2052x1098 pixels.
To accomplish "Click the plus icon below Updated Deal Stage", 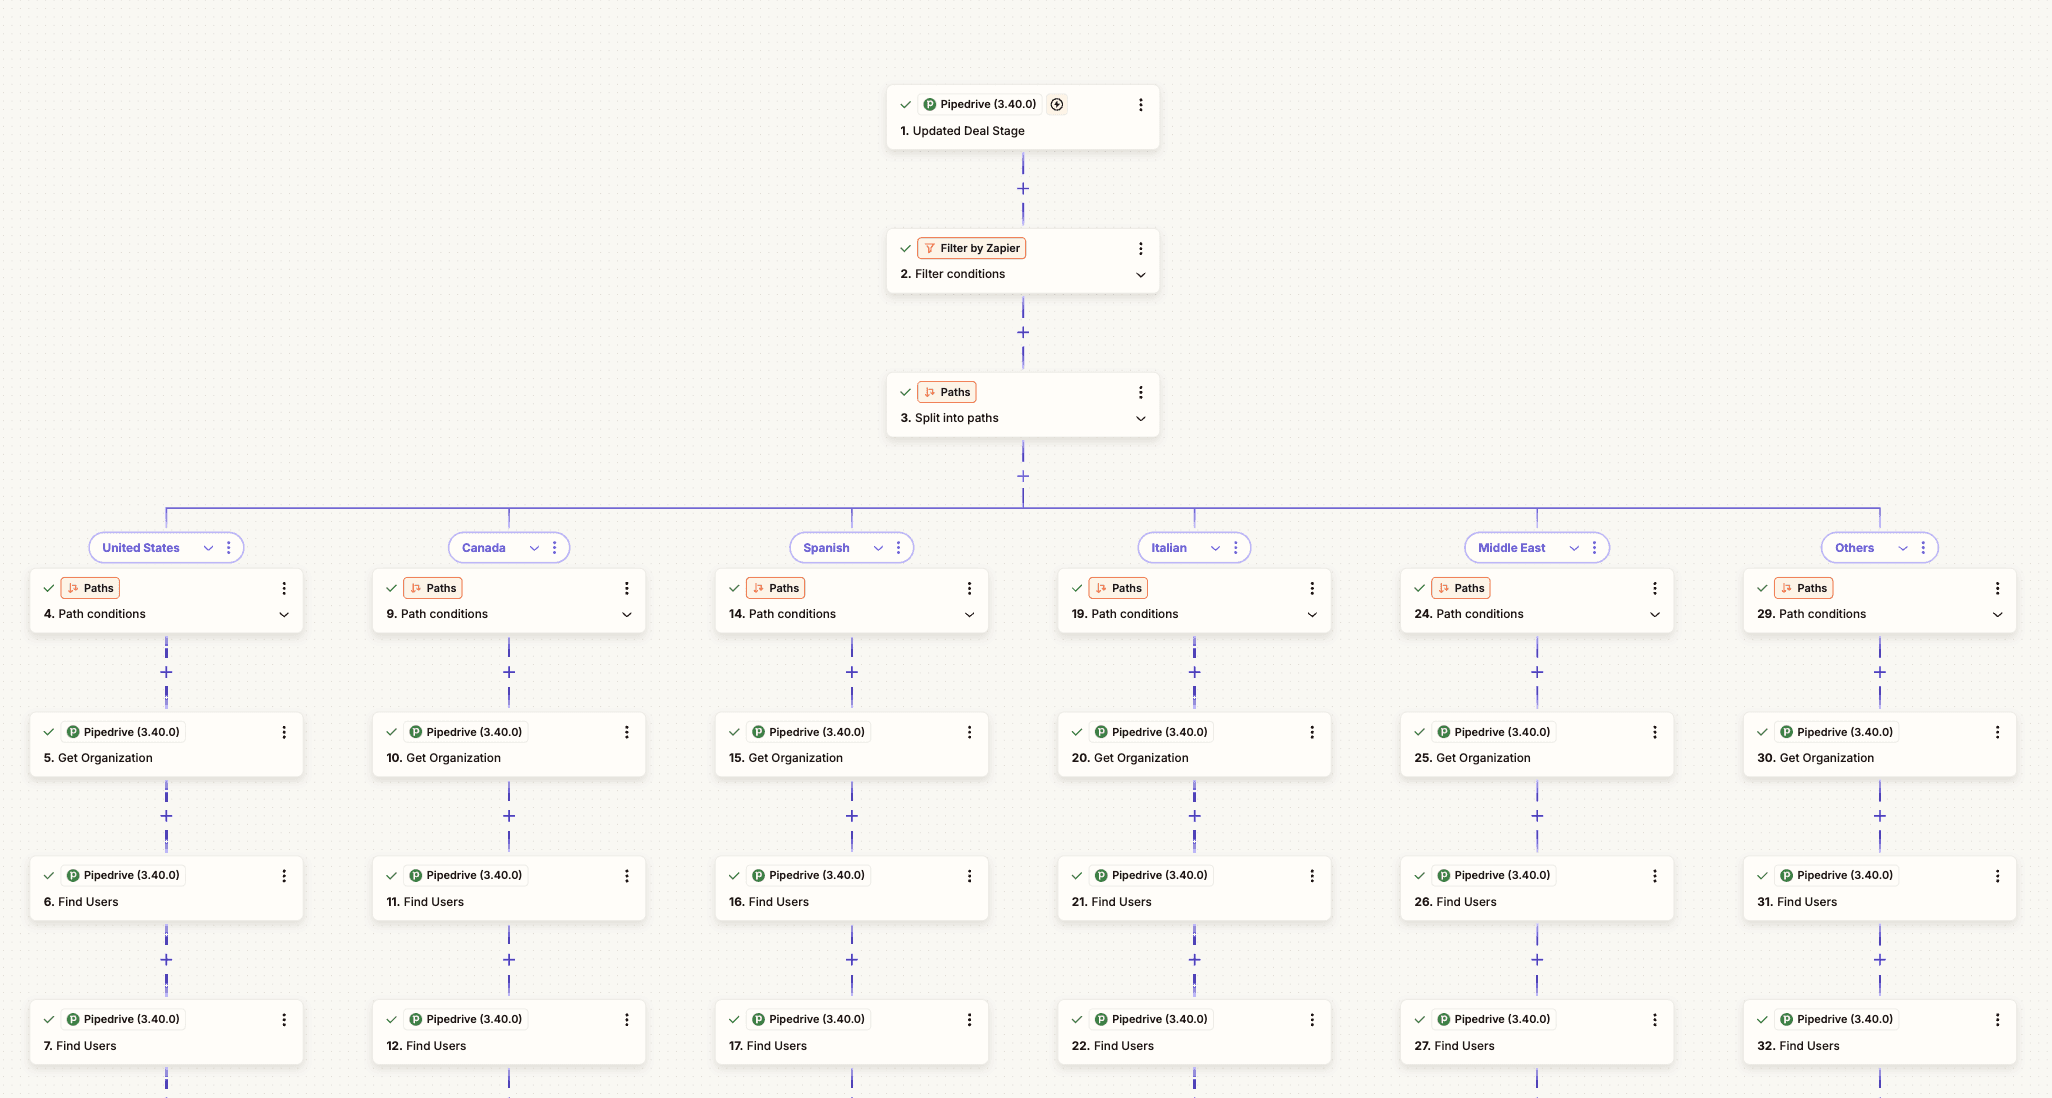I will (x=1022, y=188).
